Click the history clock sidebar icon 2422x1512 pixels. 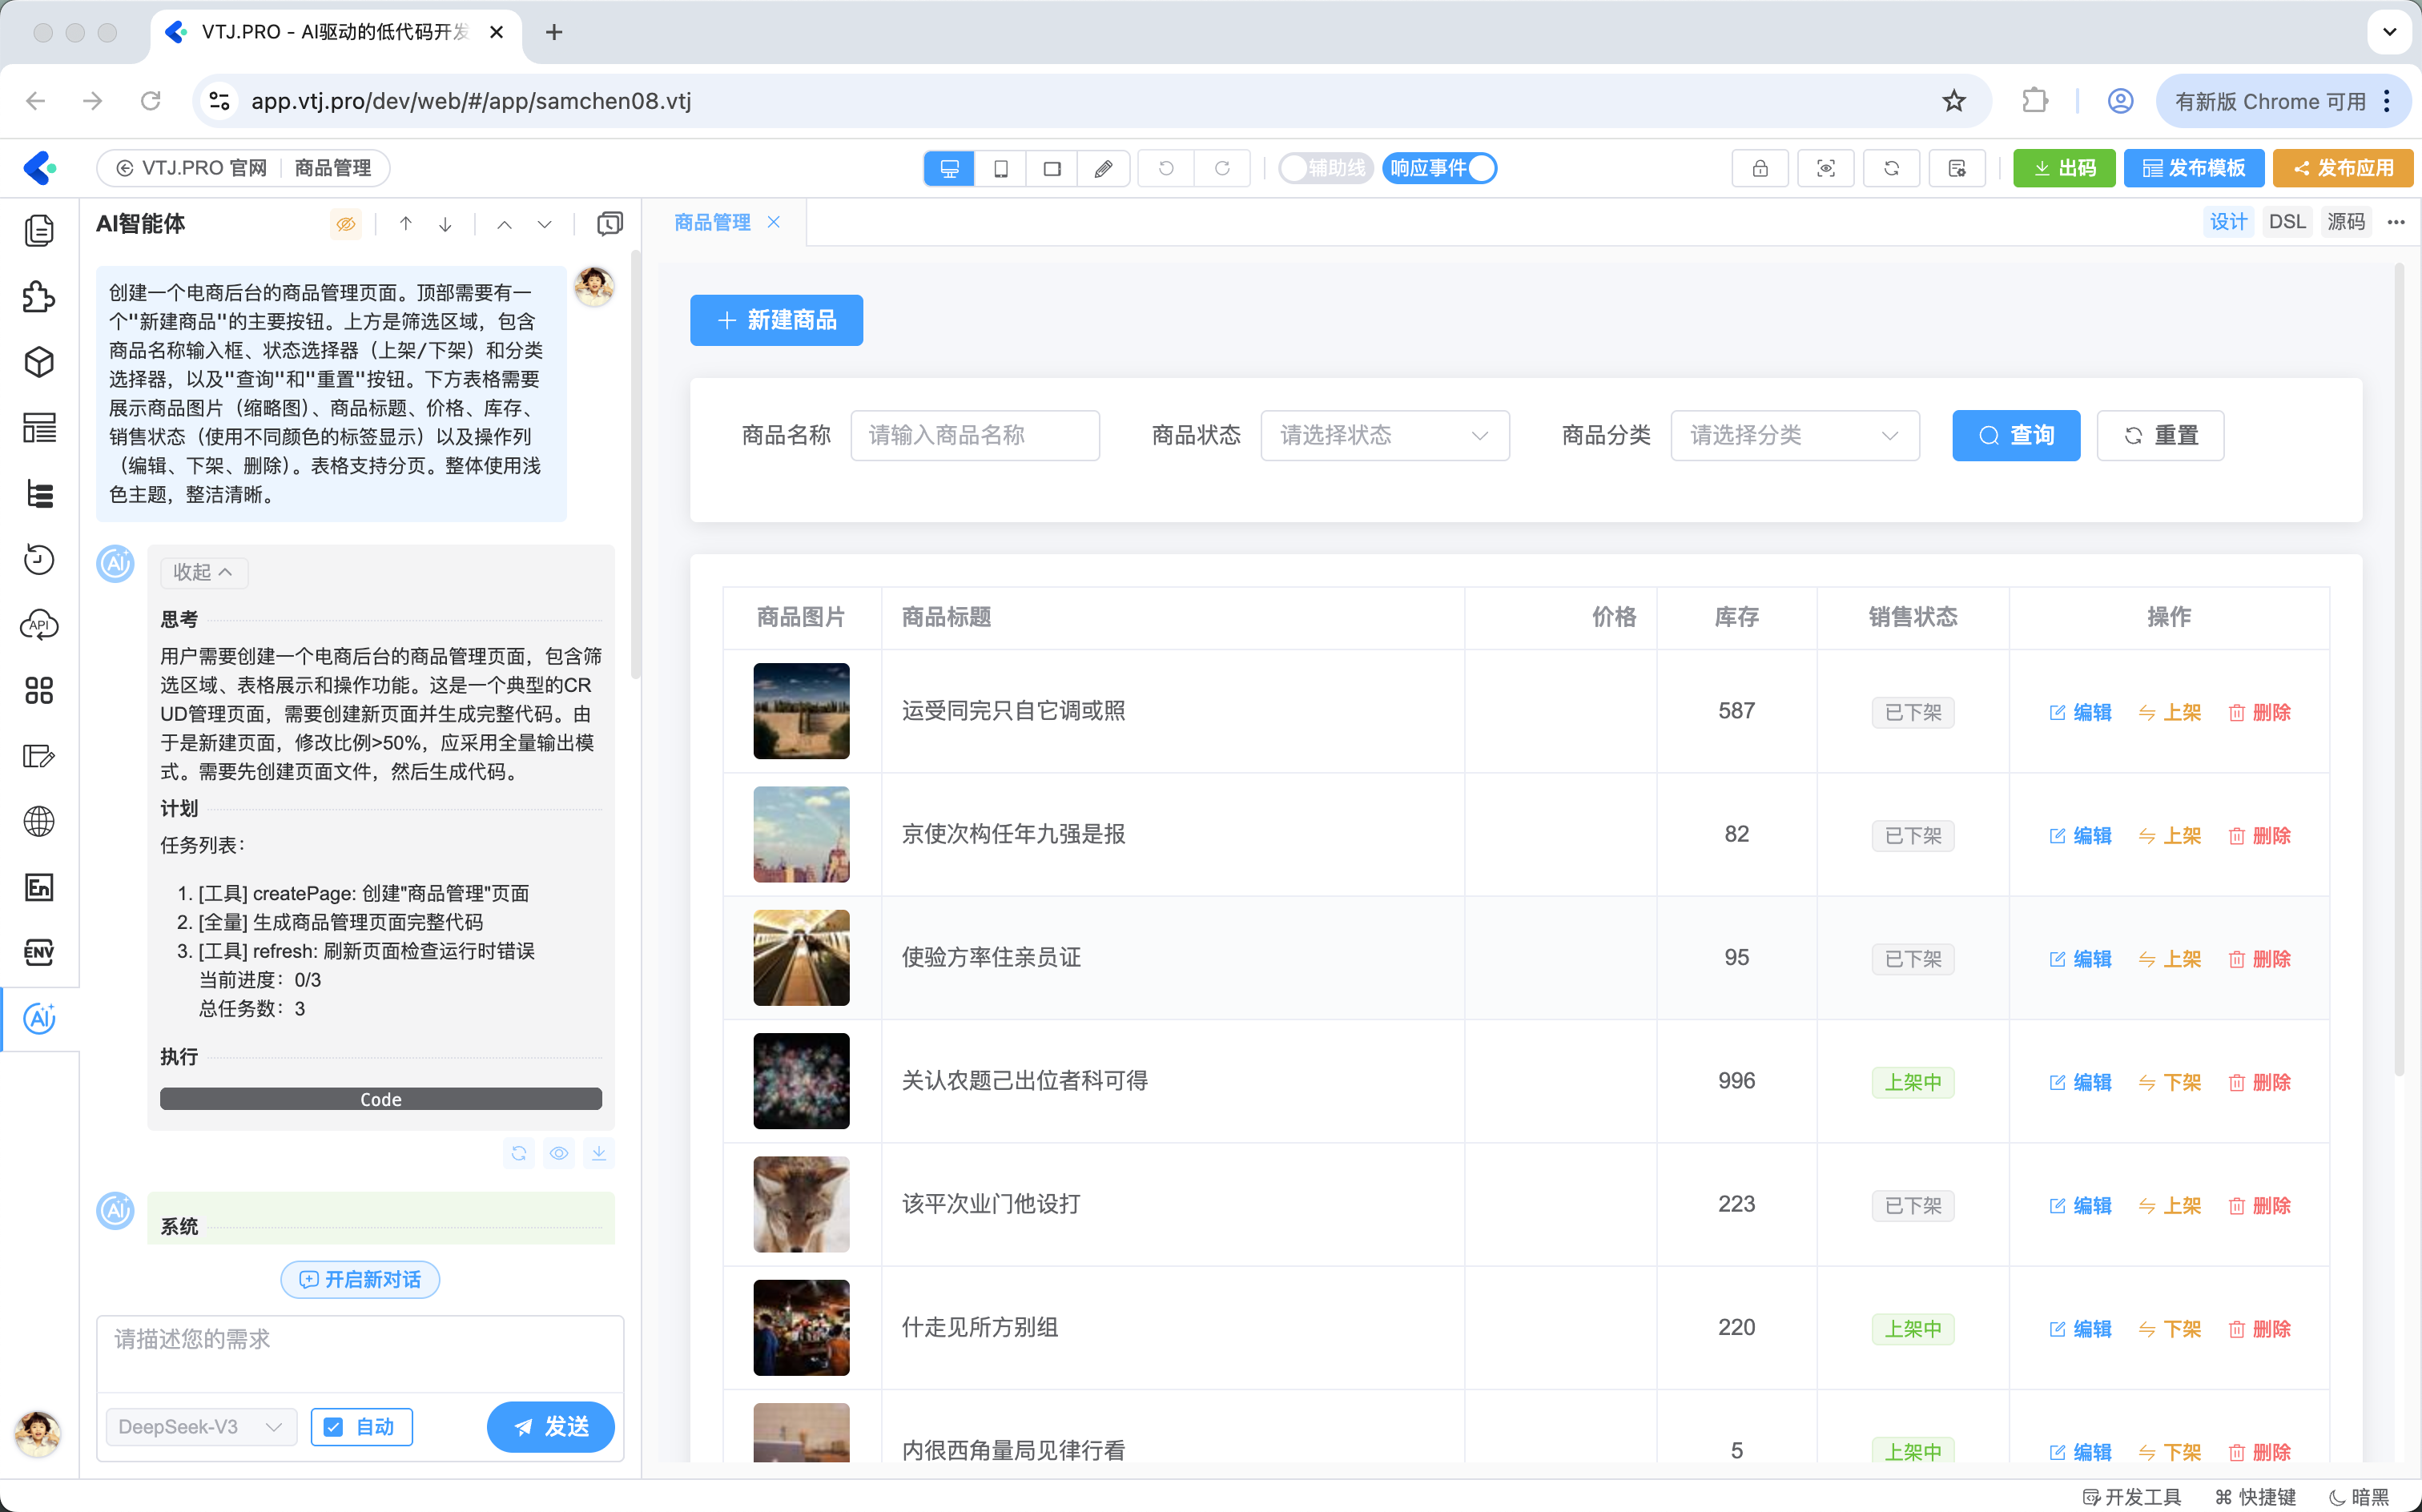coord(39,559)
